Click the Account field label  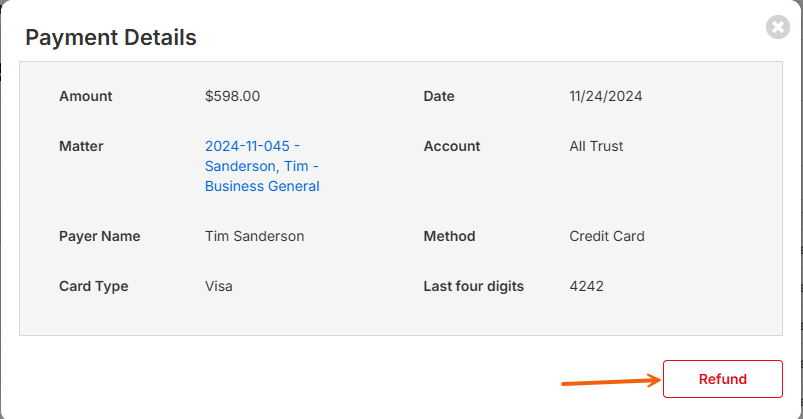[x=452, y=146]
